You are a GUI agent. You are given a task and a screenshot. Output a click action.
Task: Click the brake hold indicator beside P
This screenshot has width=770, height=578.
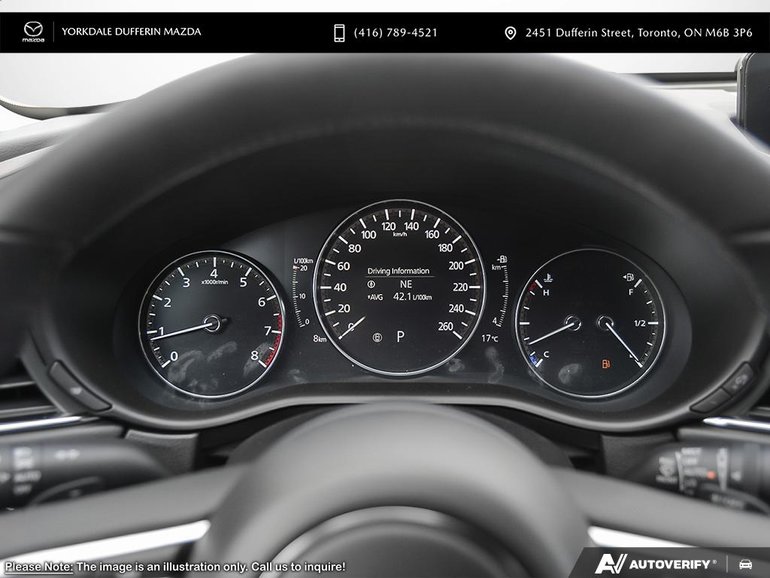coord(376,338)
